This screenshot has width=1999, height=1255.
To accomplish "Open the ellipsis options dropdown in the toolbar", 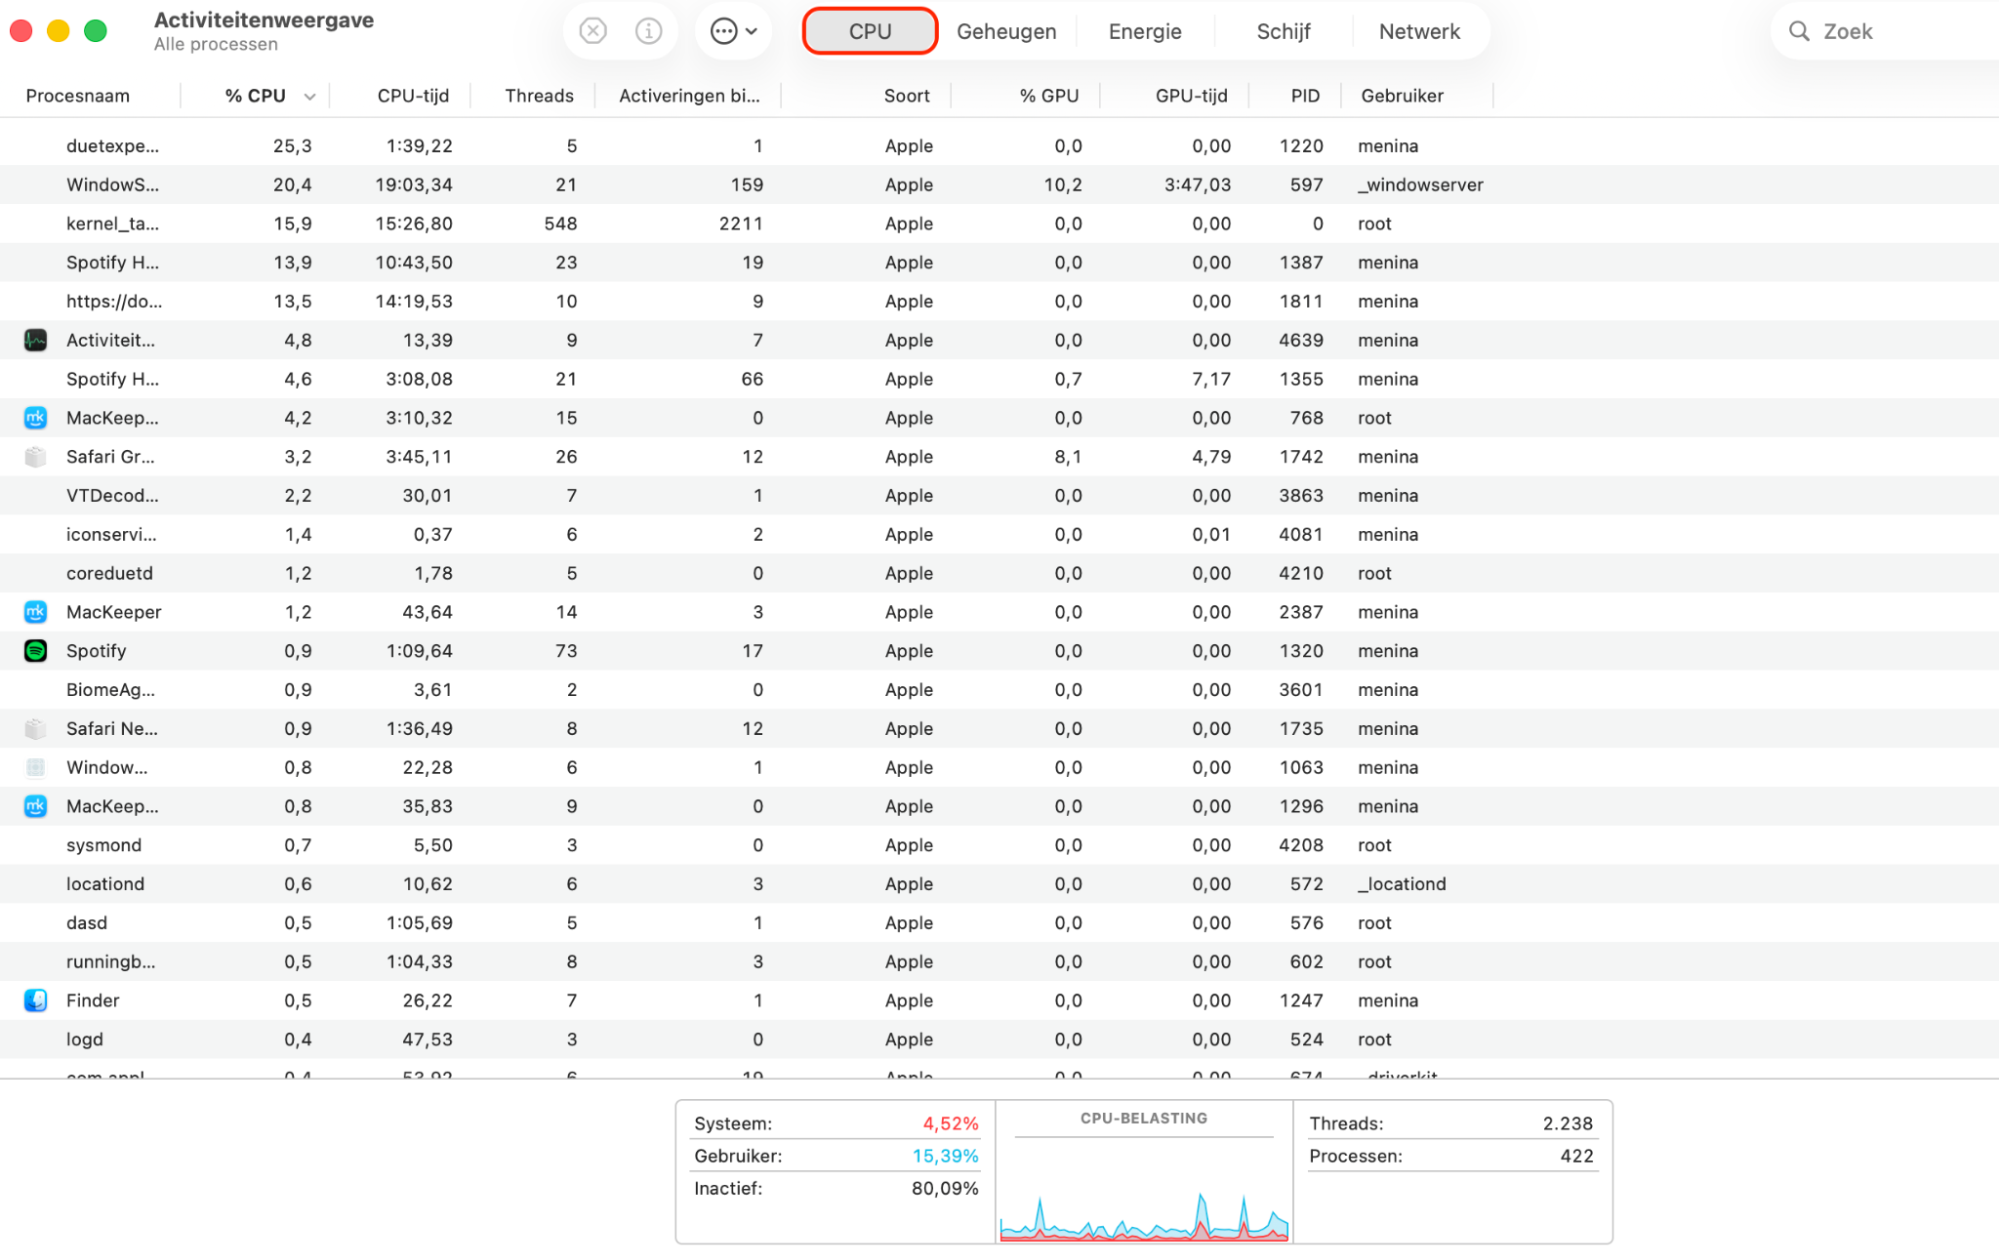I will 733,30.
